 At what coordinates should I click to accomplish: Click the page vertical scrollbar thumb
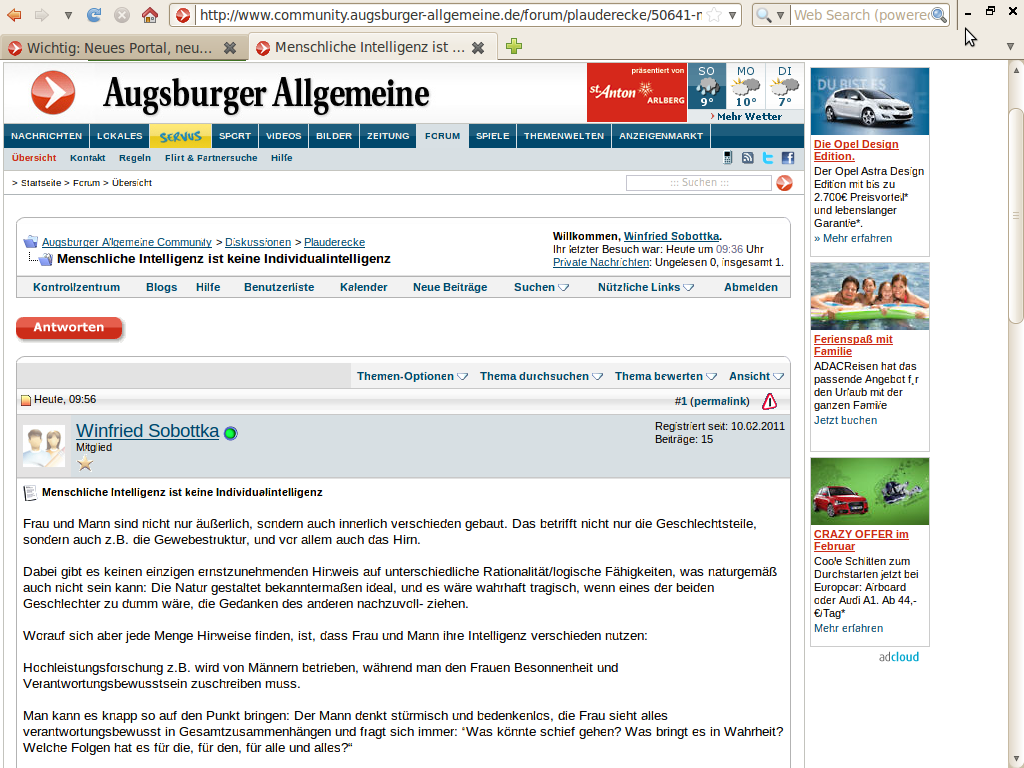point(1016,216)
